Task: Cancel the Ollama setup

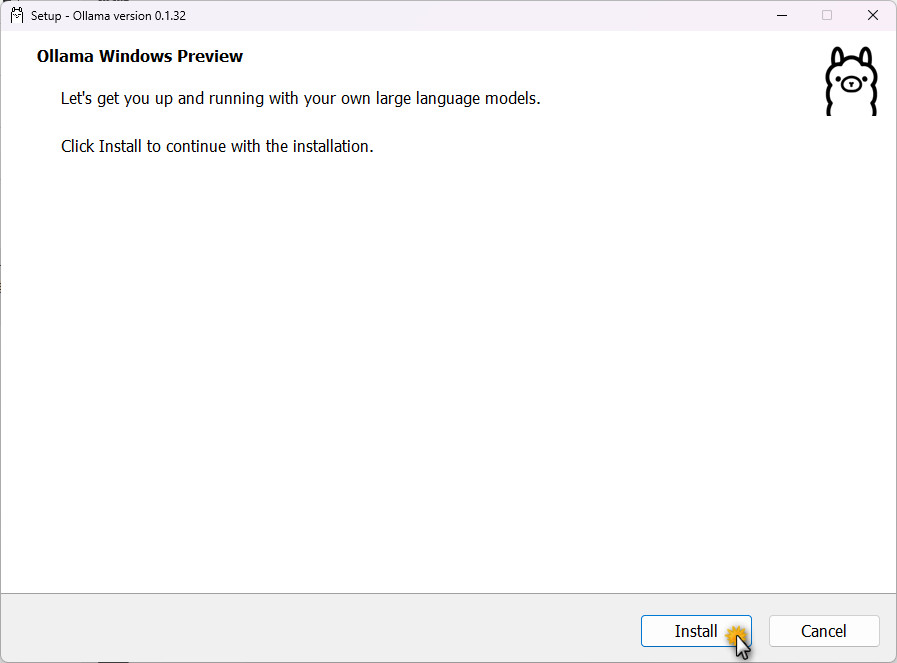Action: coord(824,631)
